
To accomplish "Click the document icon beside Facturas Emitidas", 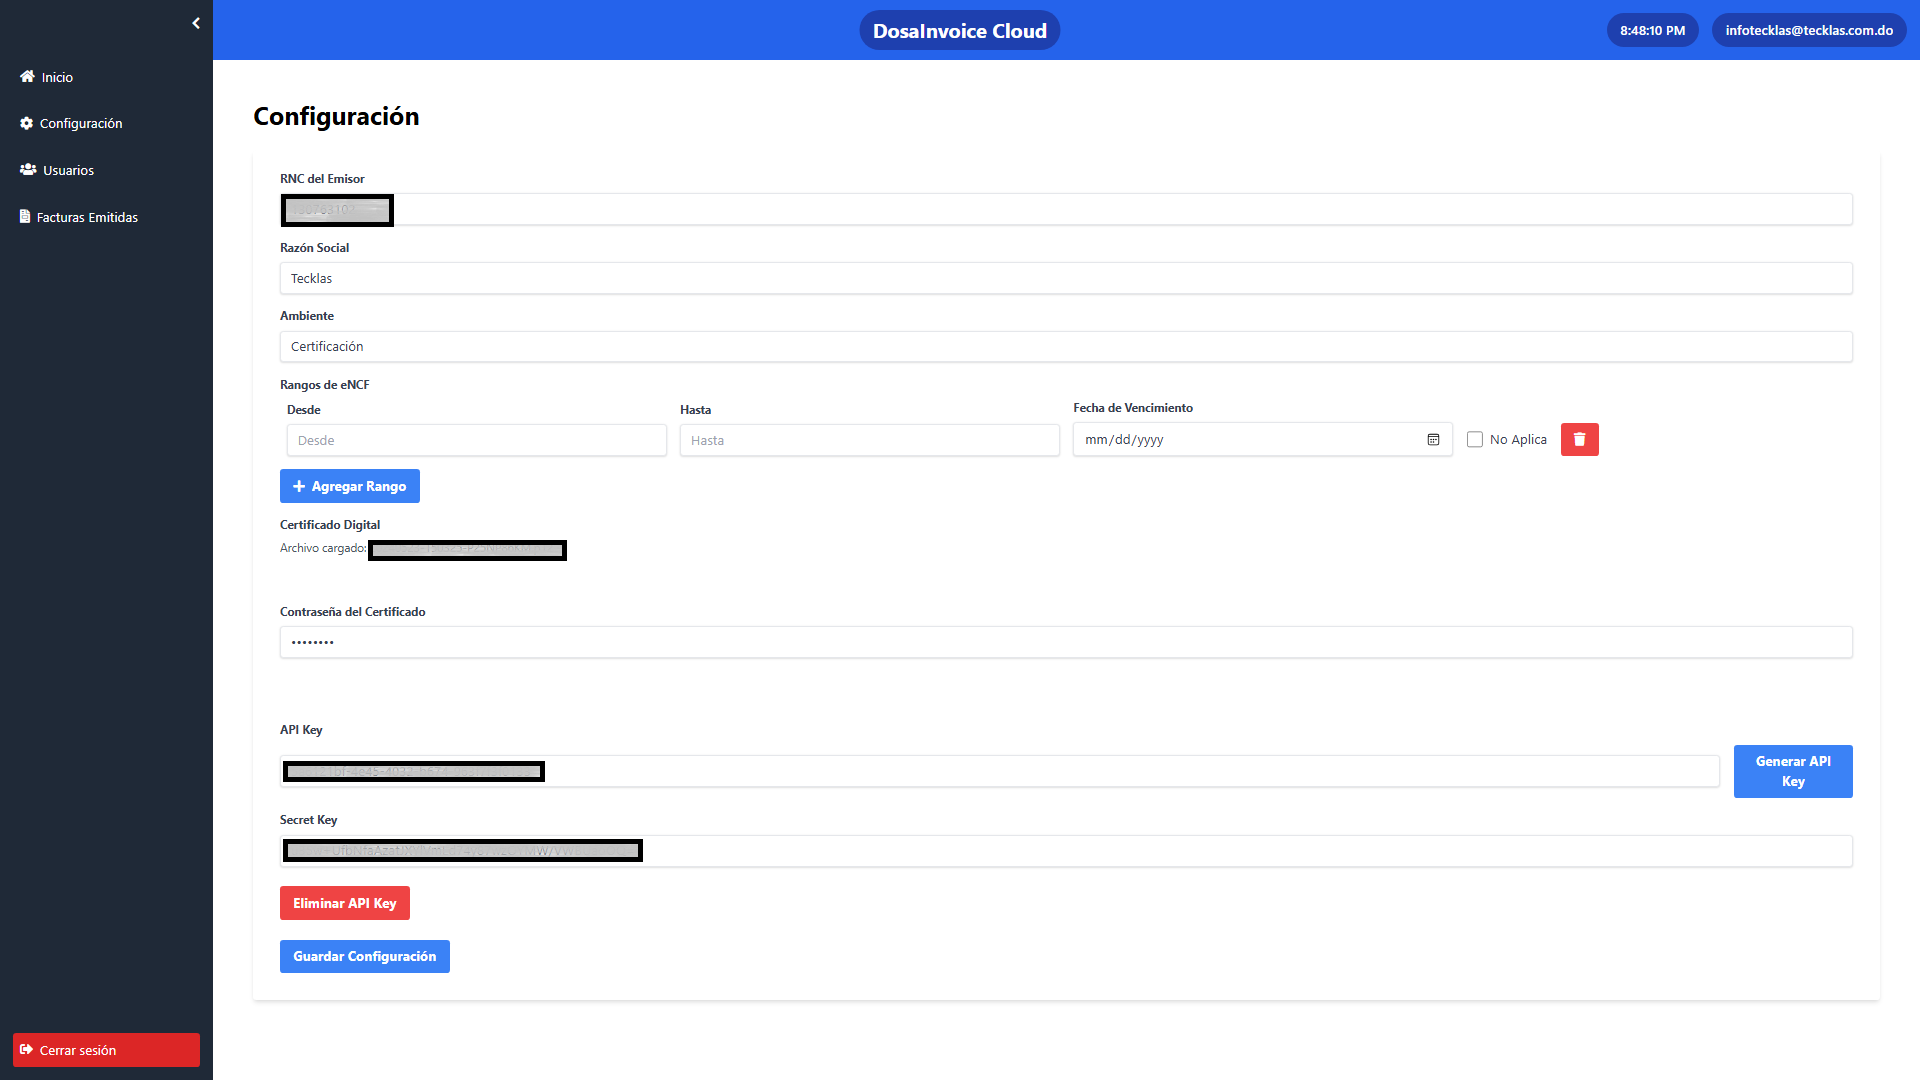I will (25, 216).
